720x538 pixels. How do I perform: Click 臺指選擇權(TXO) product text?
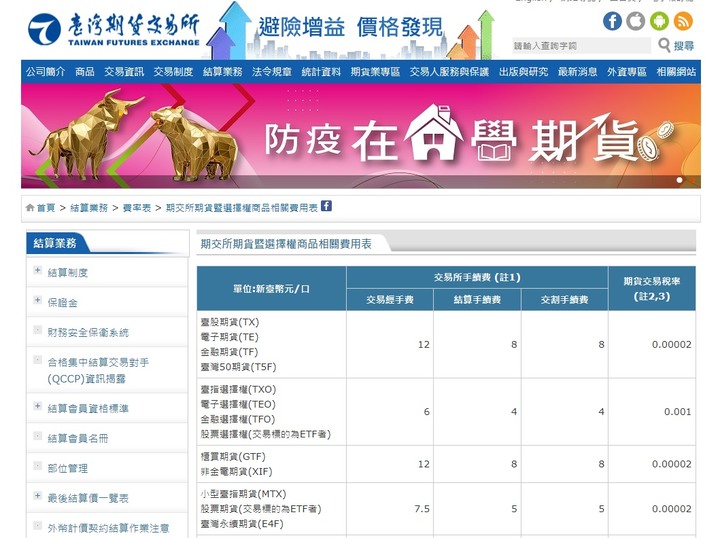pos(238,389)
